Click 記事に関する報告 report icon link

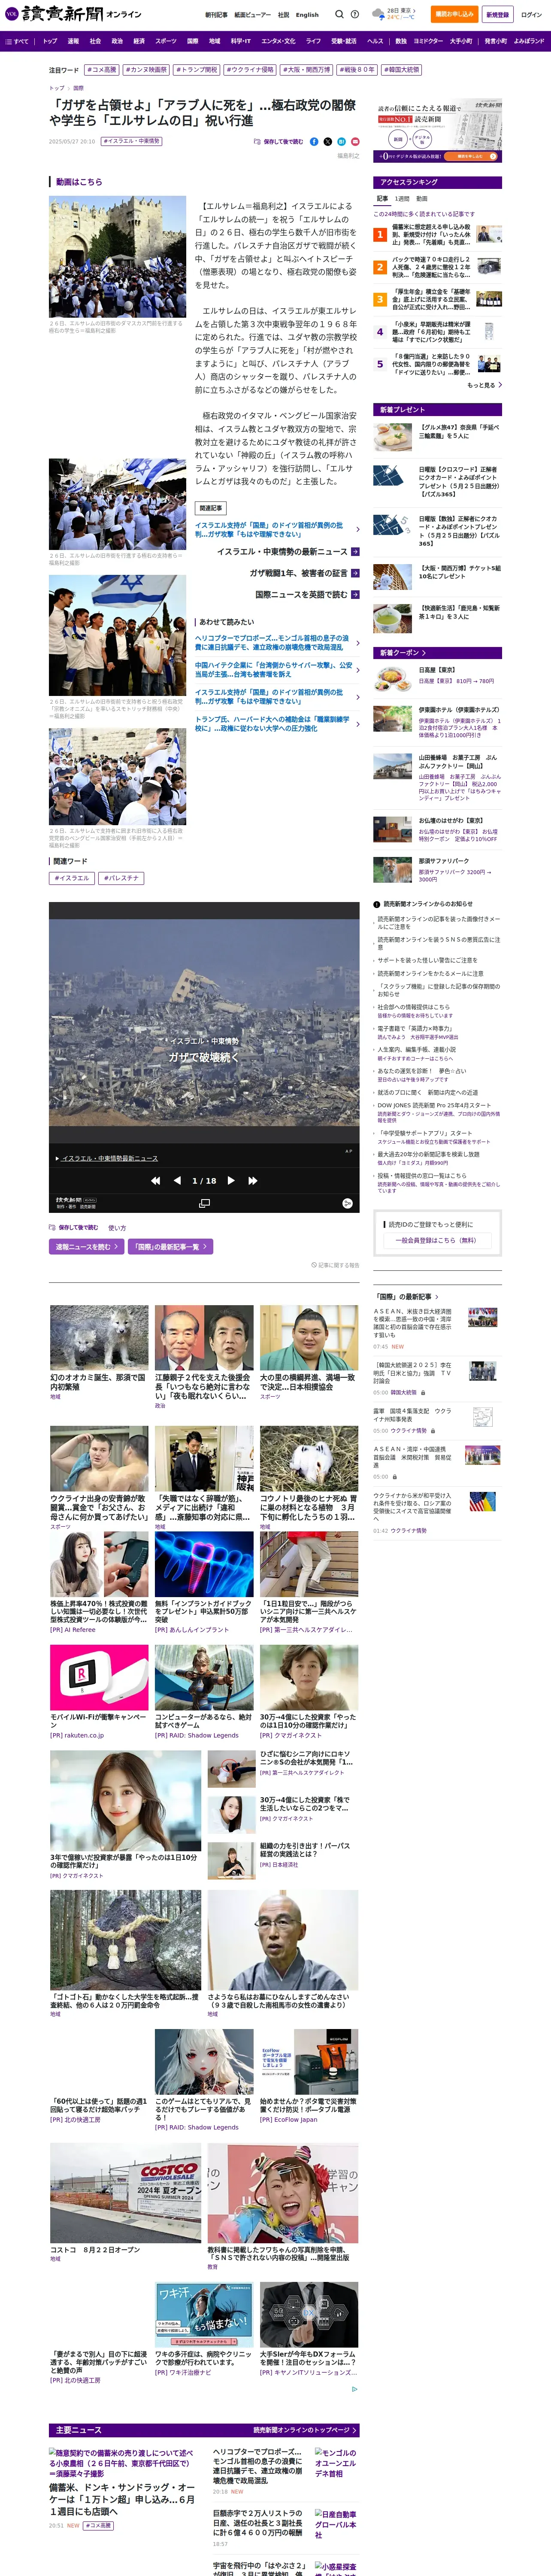point(335,1265)
